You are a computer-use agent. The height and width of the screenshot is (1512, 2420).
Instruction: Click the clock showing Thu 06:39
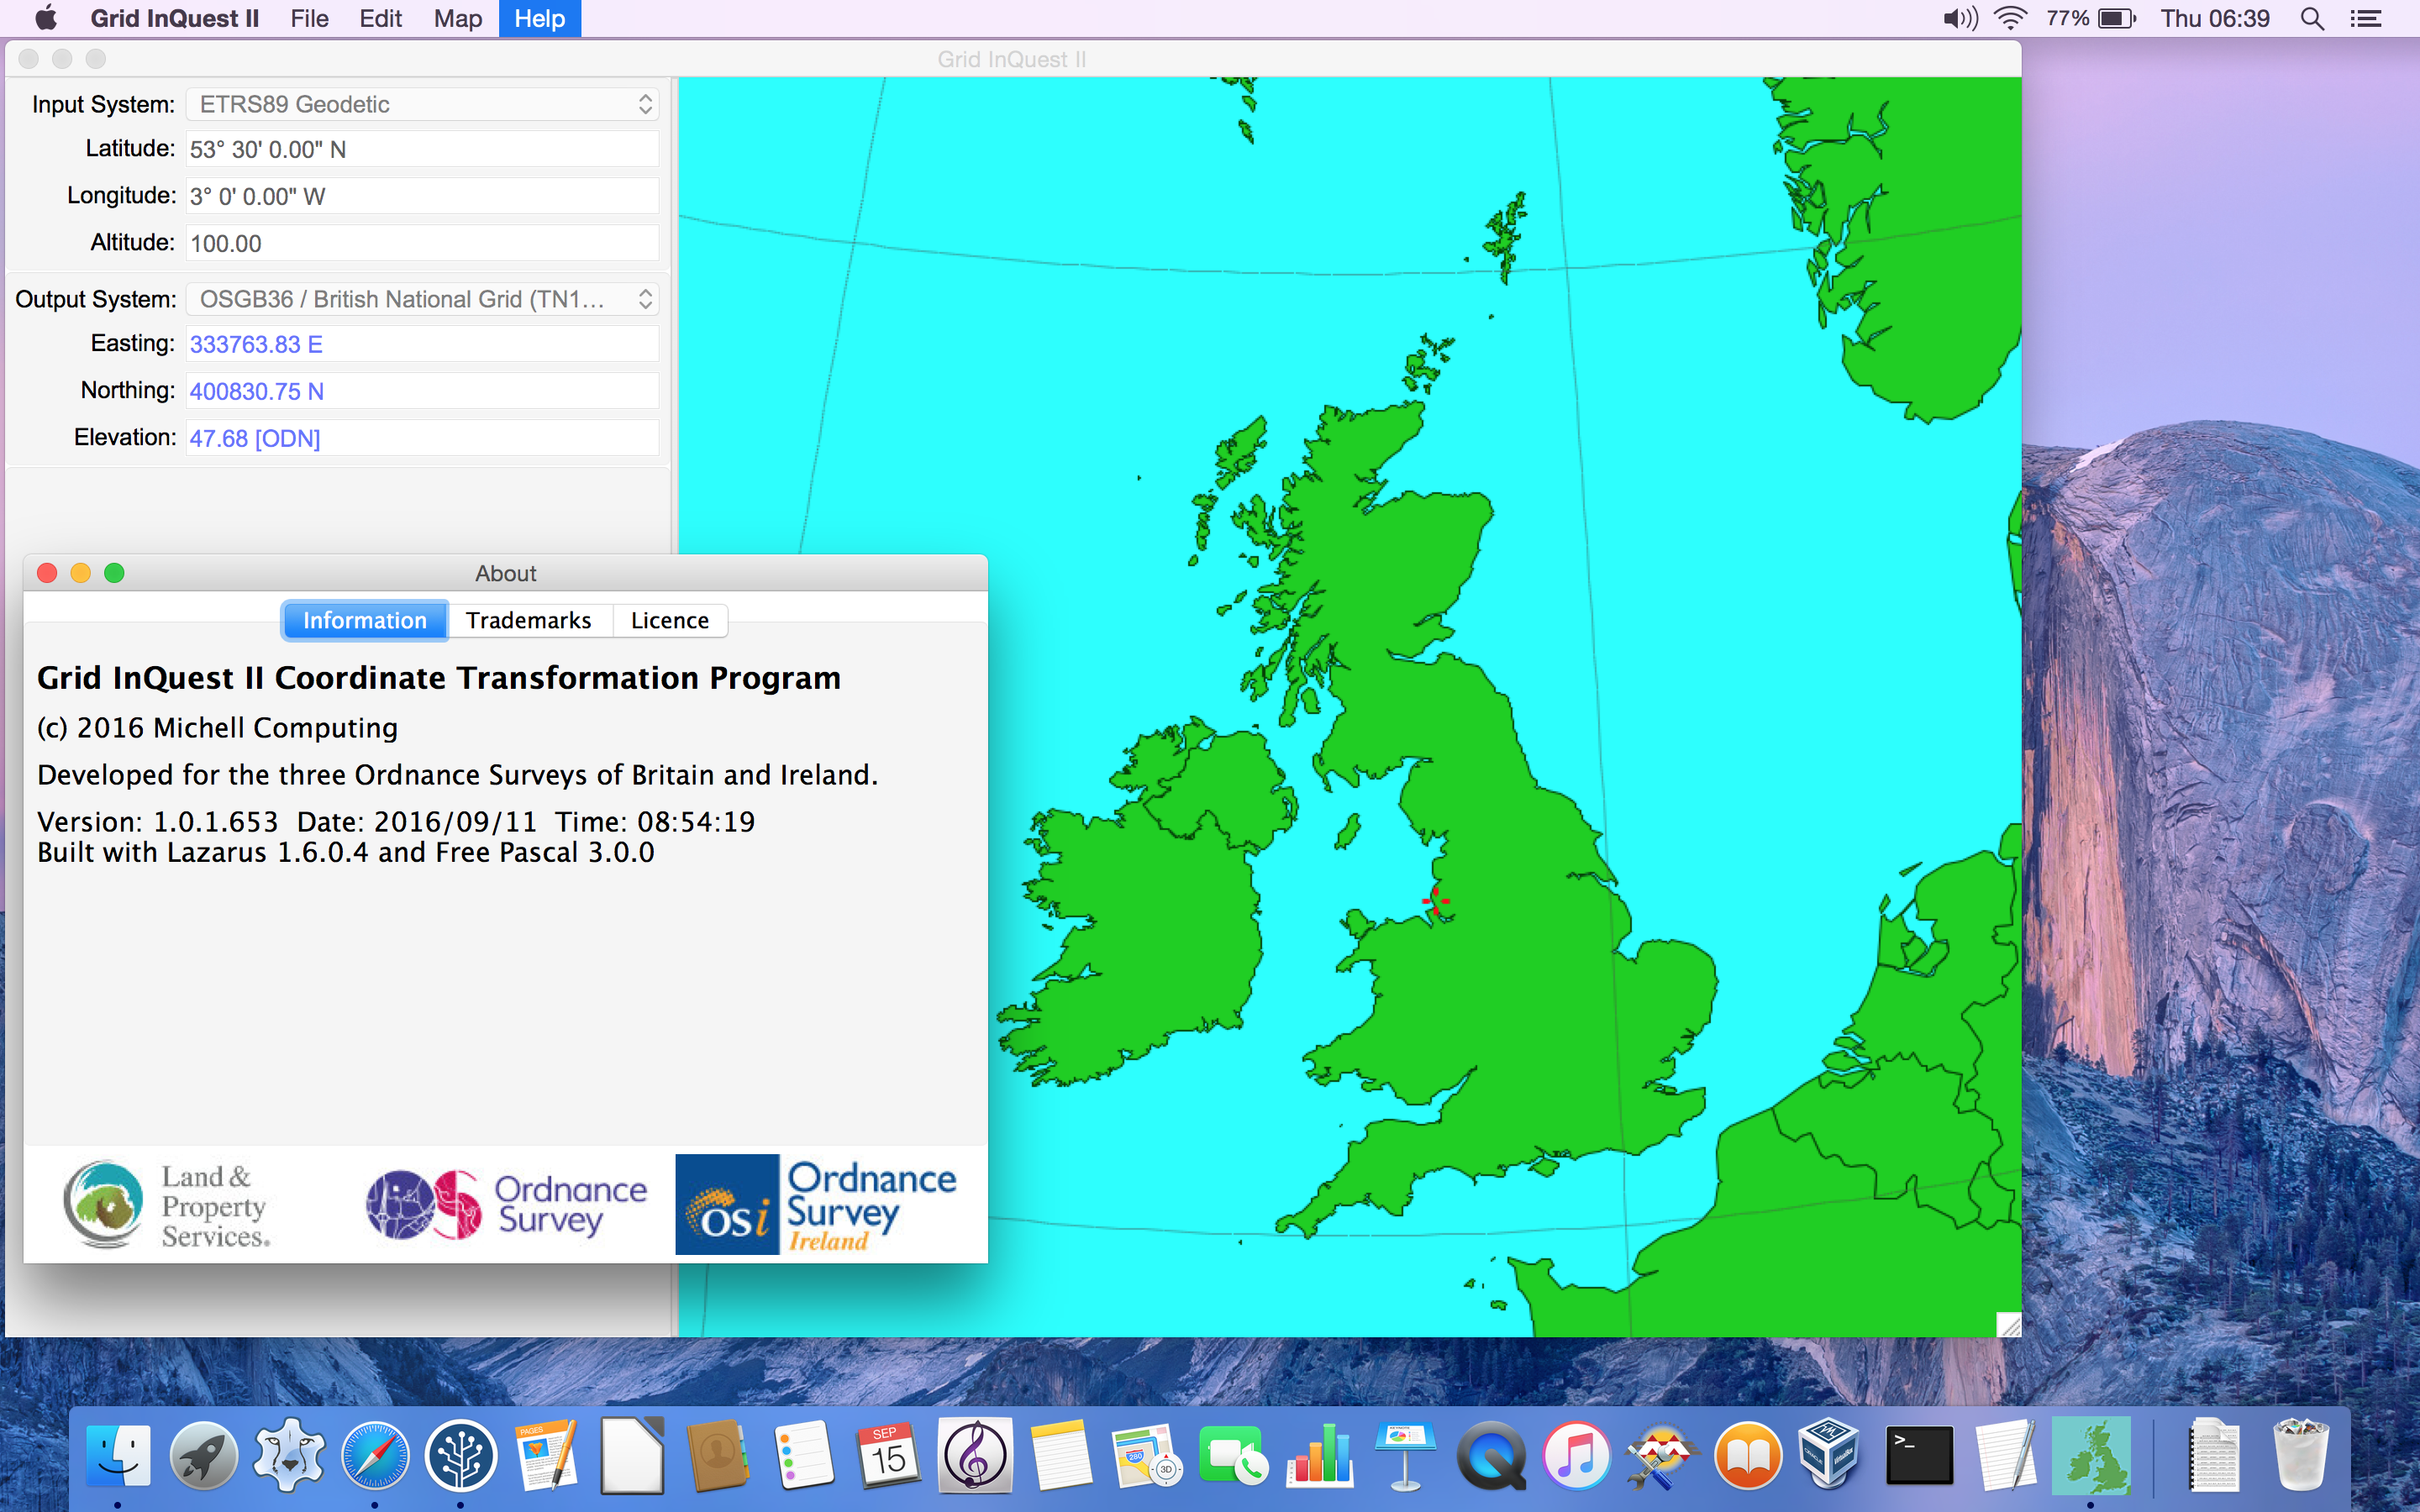click(x=2215, y=18)
